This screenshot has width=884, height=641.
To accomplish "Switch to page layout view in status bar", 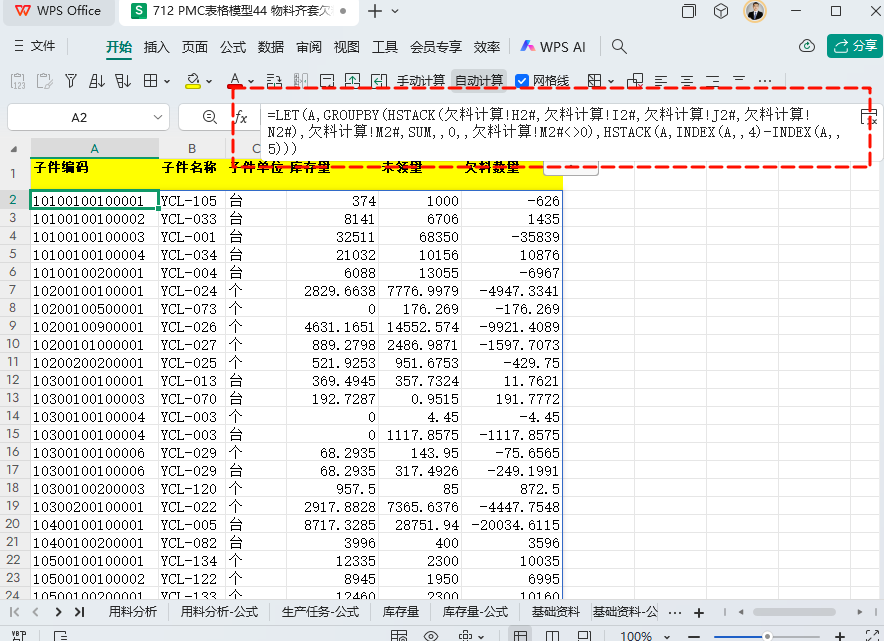I will pos(552,635).
